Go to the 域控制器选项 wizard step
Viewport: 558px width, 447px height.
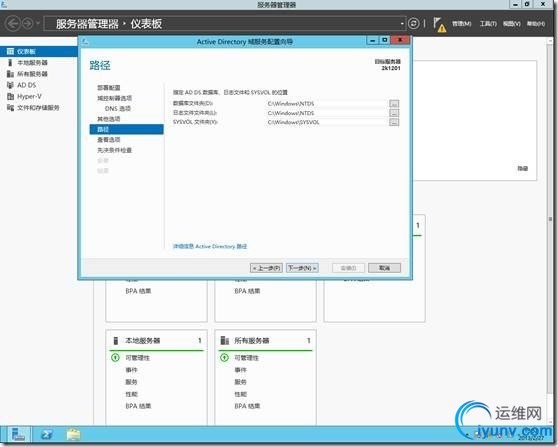click(x=115, y=98)
